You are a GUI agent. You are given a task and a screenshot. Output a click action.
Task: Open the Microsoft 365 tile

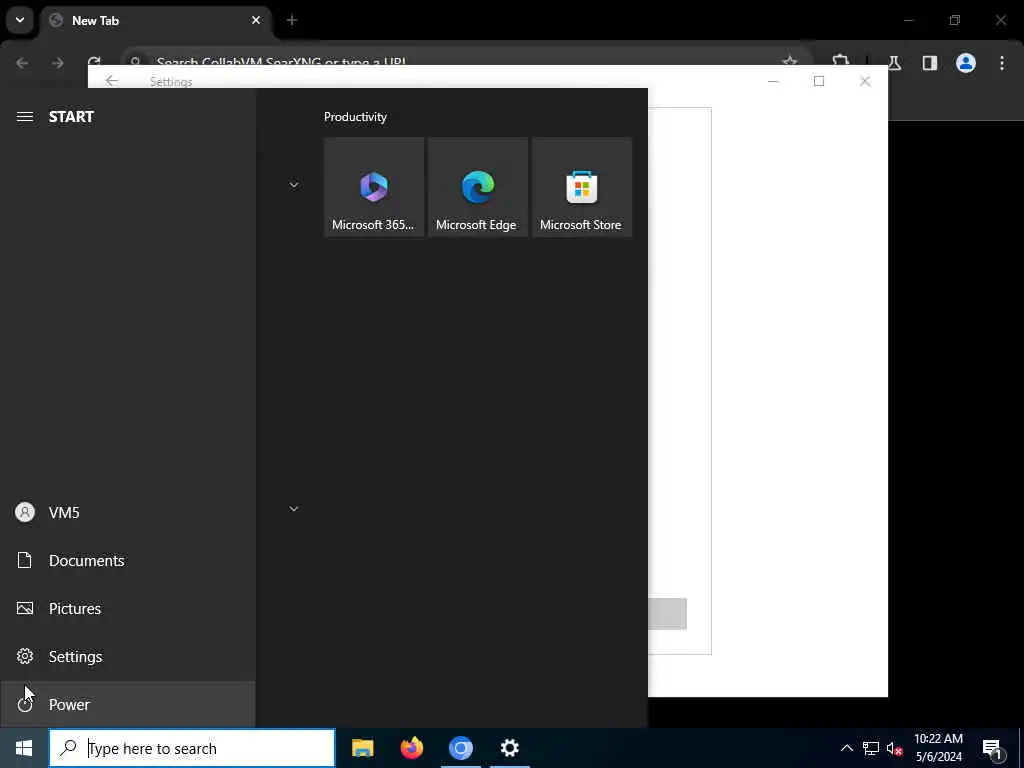click(374, 187)
